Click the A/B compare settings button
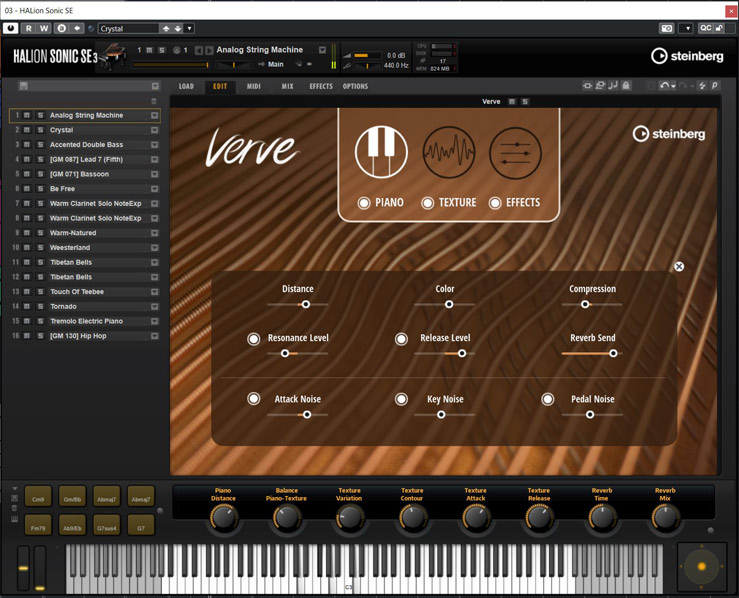This screenshot has height=598, width=739. (61, 28)
